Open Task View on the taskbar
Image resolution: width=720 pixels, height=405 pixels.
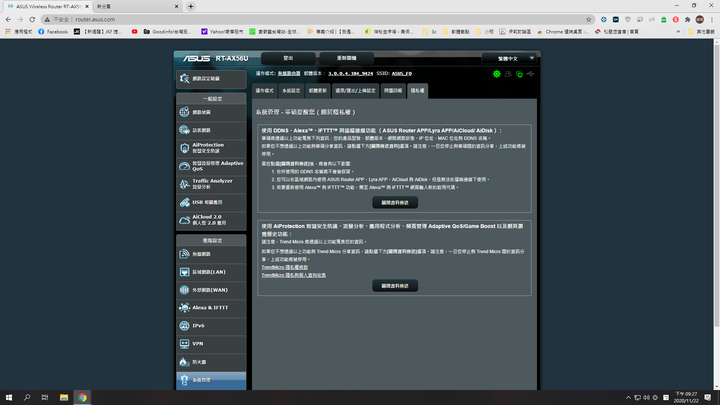click(45, 398)
